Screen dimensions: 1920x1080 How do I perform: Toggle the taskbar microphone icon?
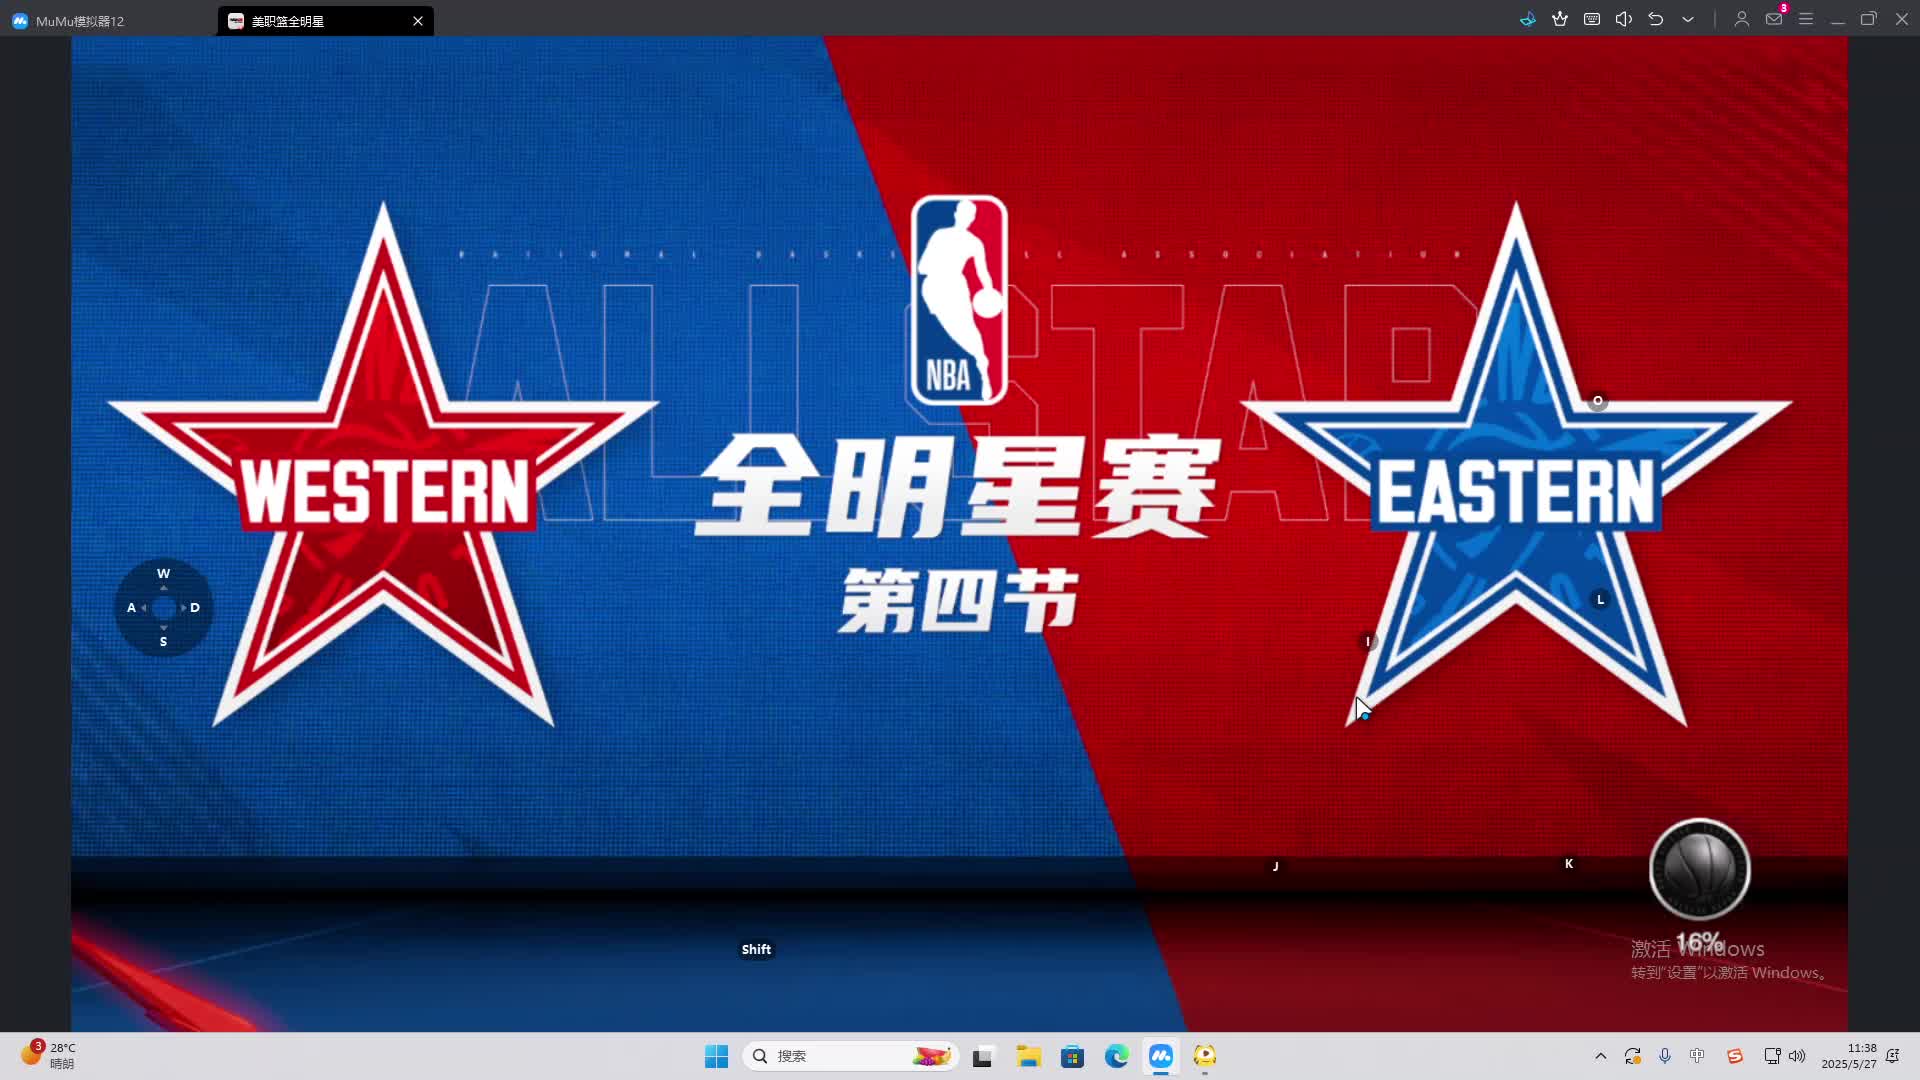pos(1665,1056)
